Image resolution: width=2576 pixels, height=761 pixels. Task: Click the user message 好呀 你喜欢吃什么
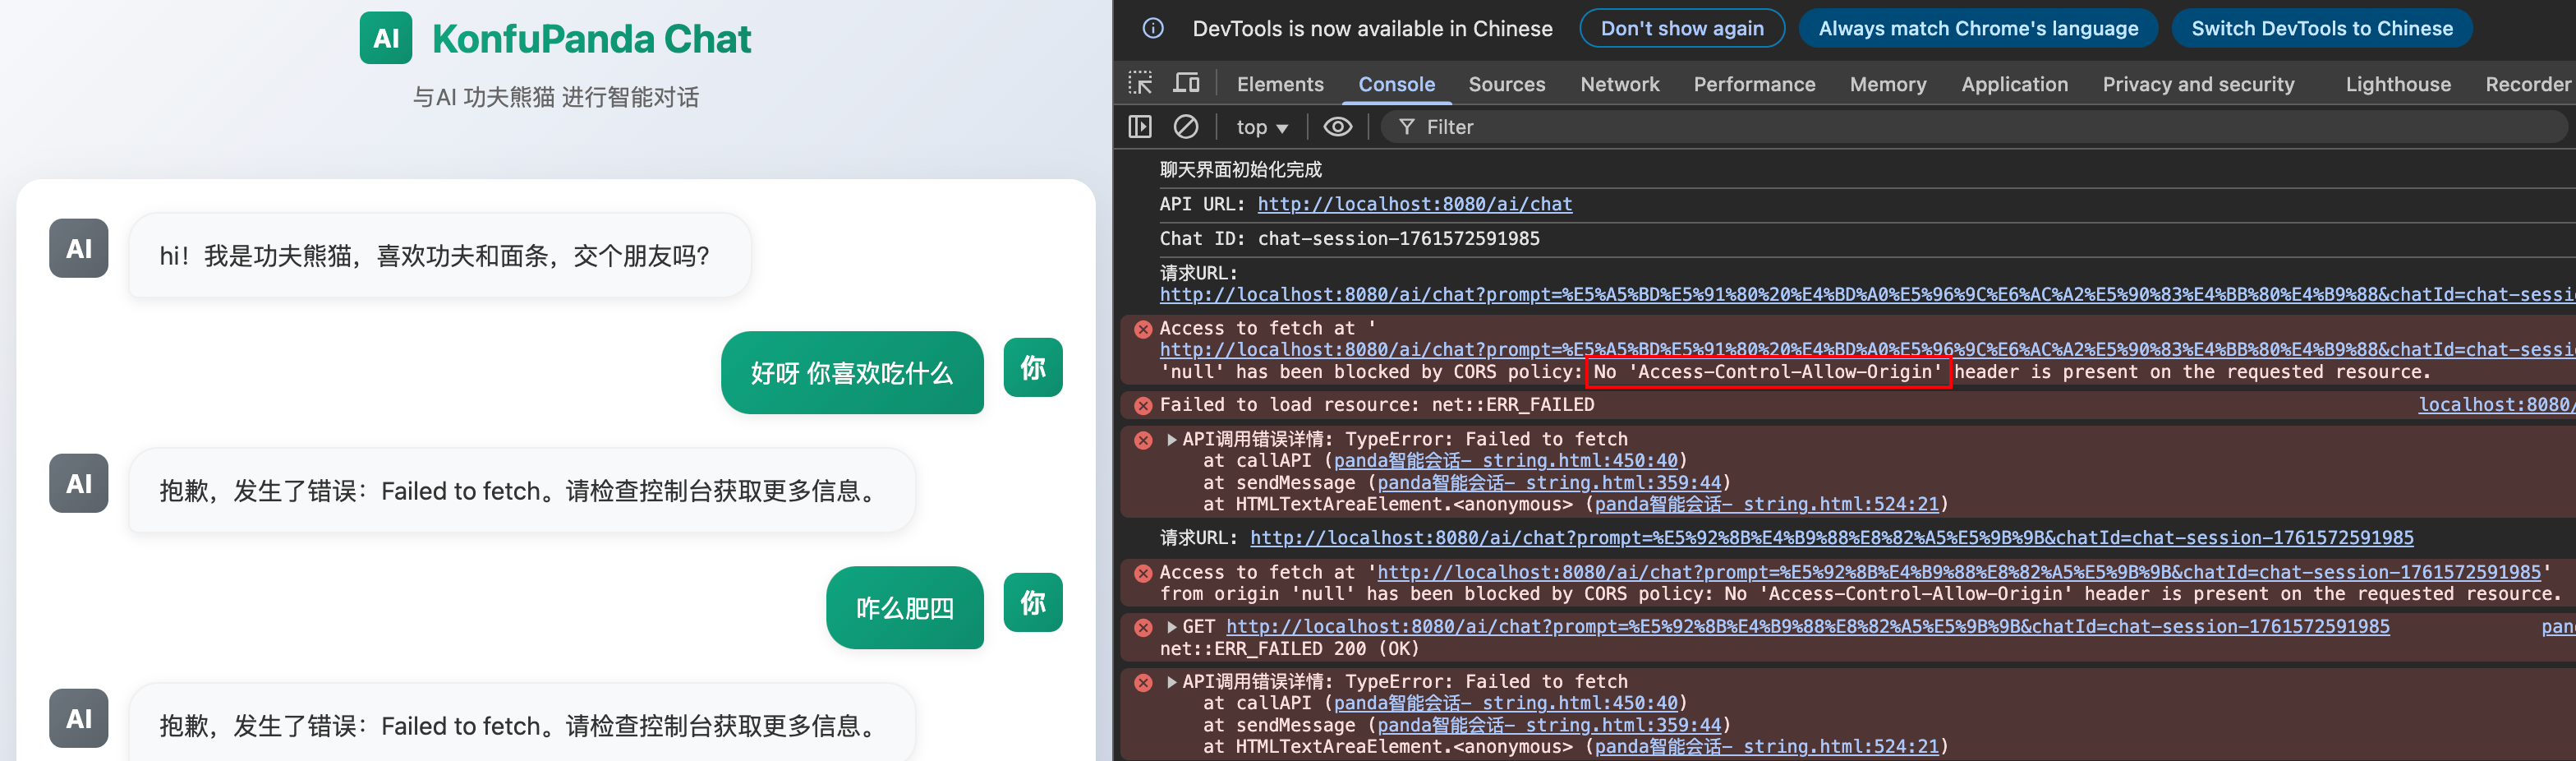852,373
